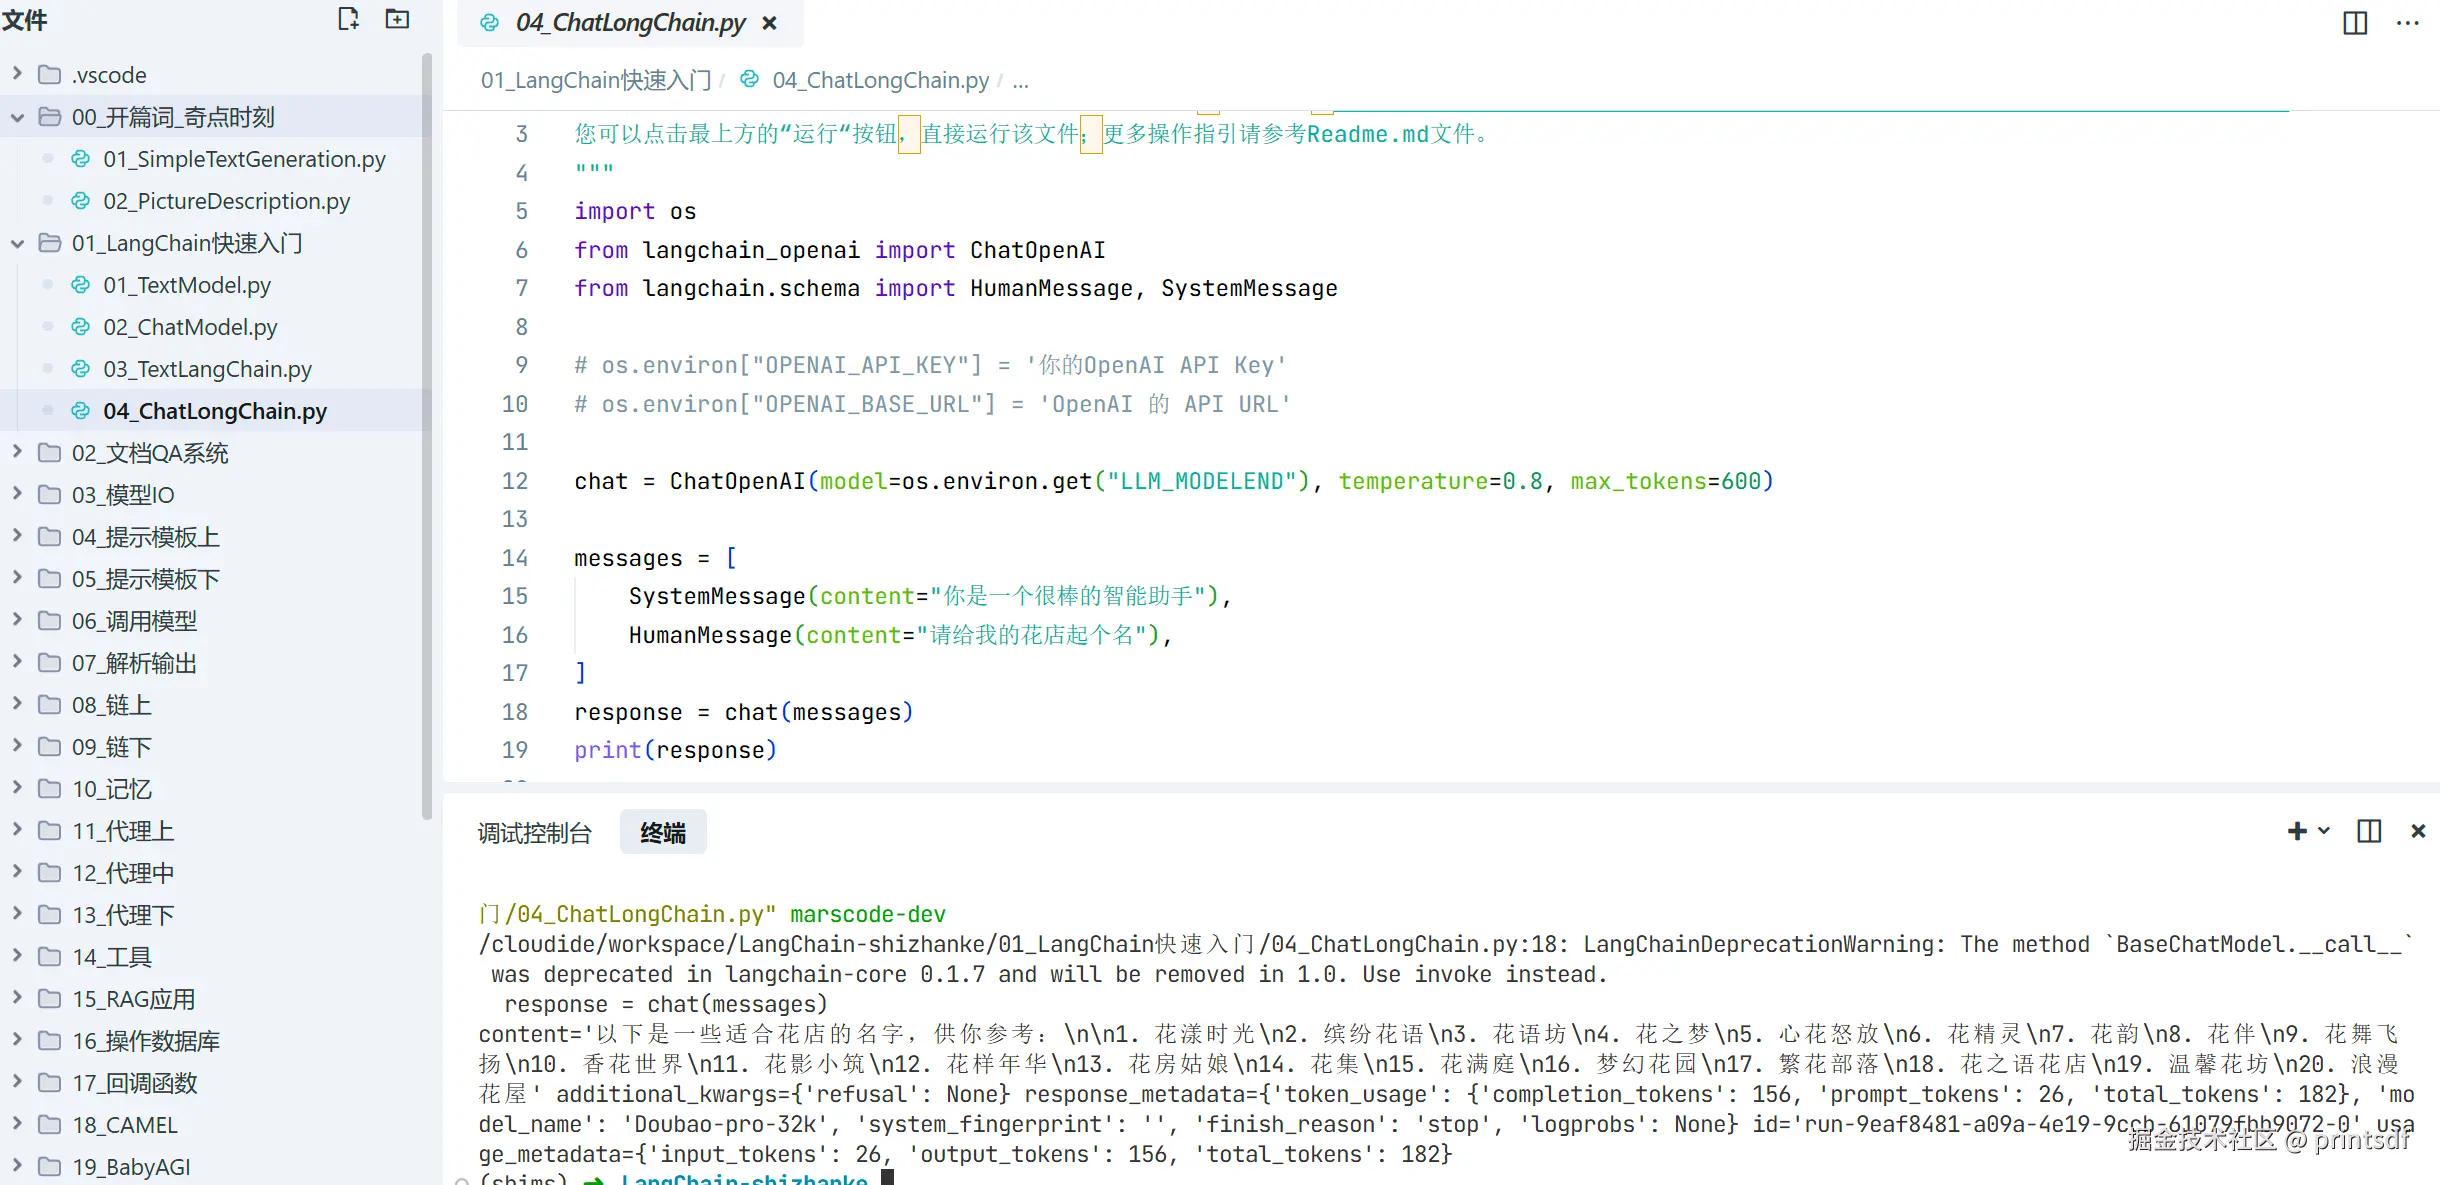The width and height of the screenshot is (2440, 1185).
Task: Open 03_TextLangChain.py in the explorer
Action: tap(207, 369)
